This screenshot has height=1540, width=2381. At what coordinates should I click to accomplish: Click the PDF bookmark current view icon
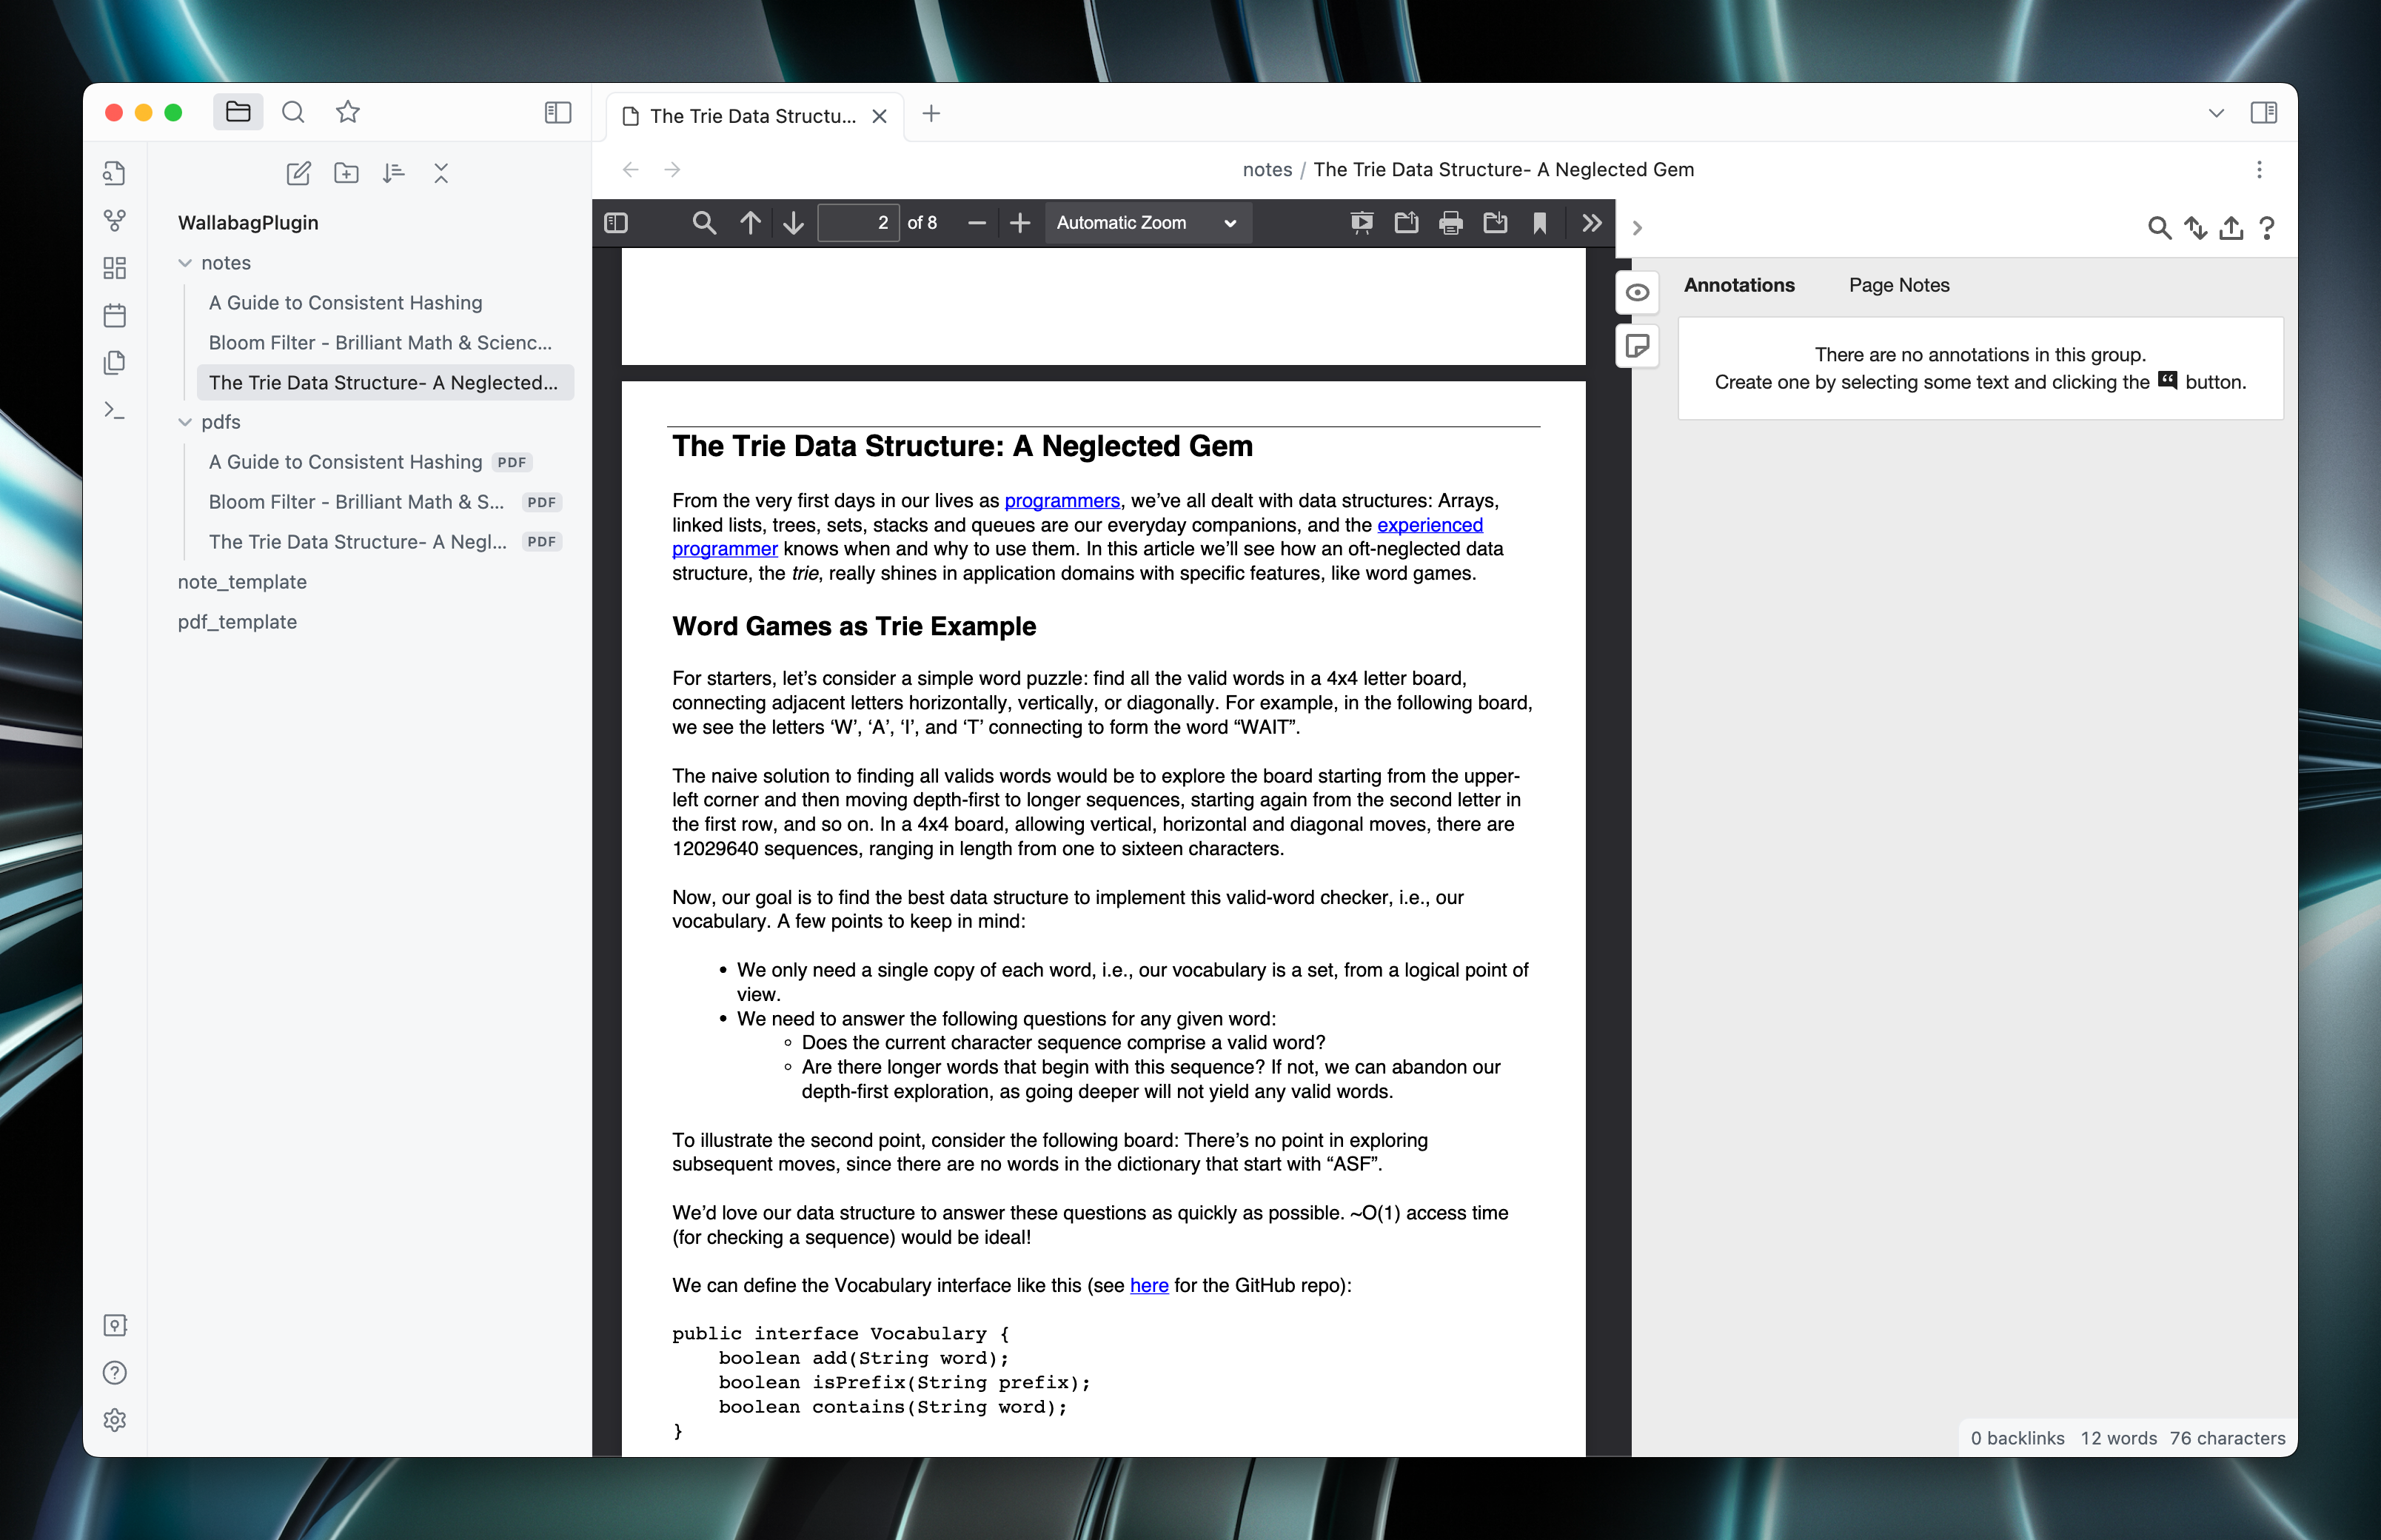pos(1539,223)
